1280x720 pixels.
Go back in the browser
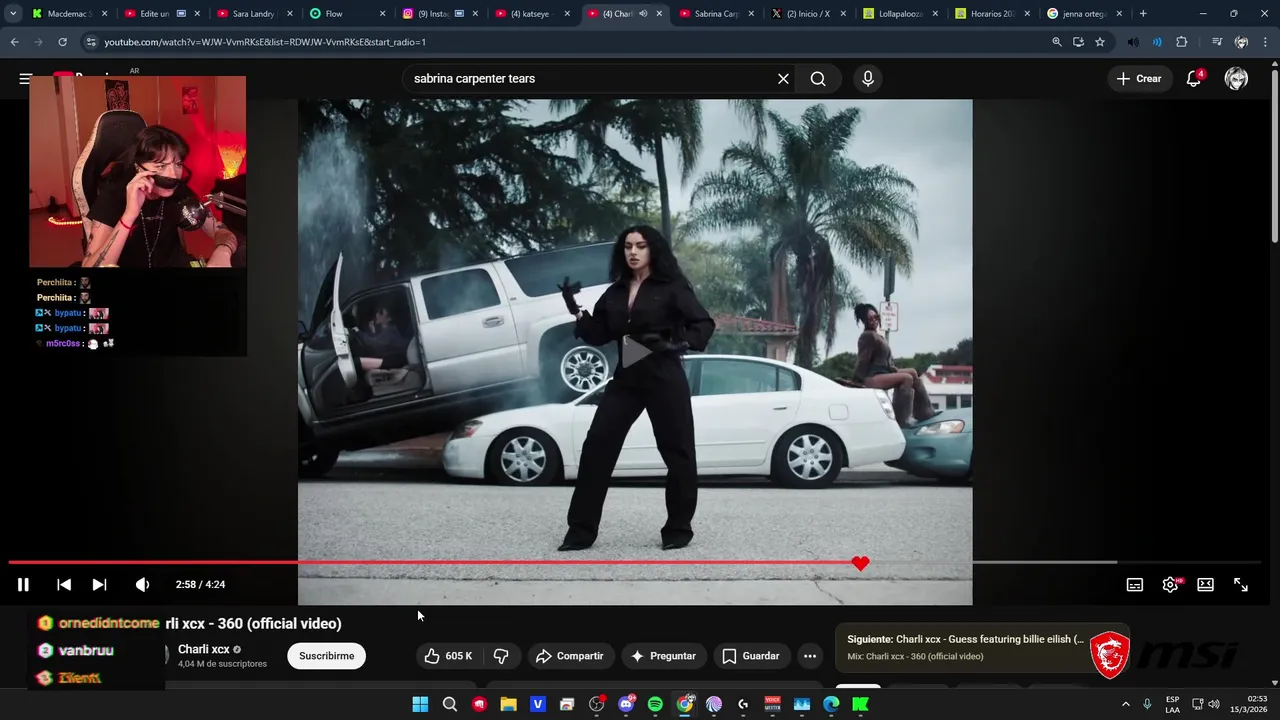coord(14,42)
